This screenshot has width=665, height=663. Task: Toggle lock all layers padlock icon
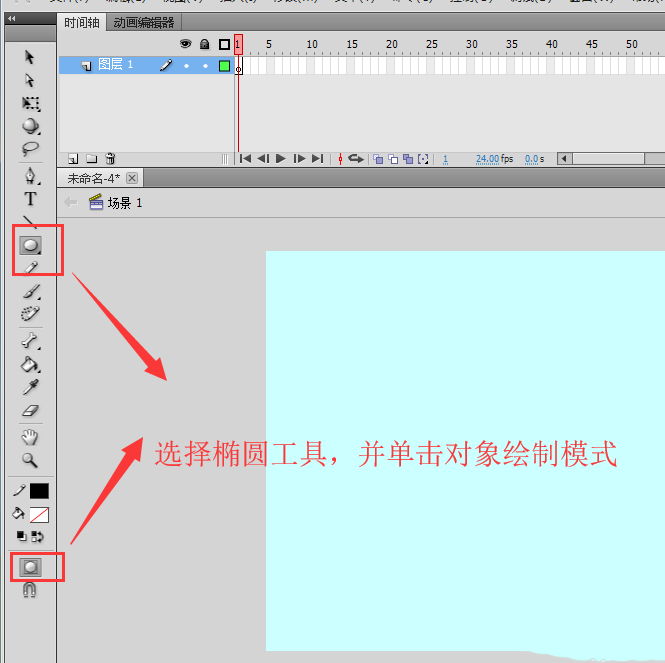click(204, 44)
